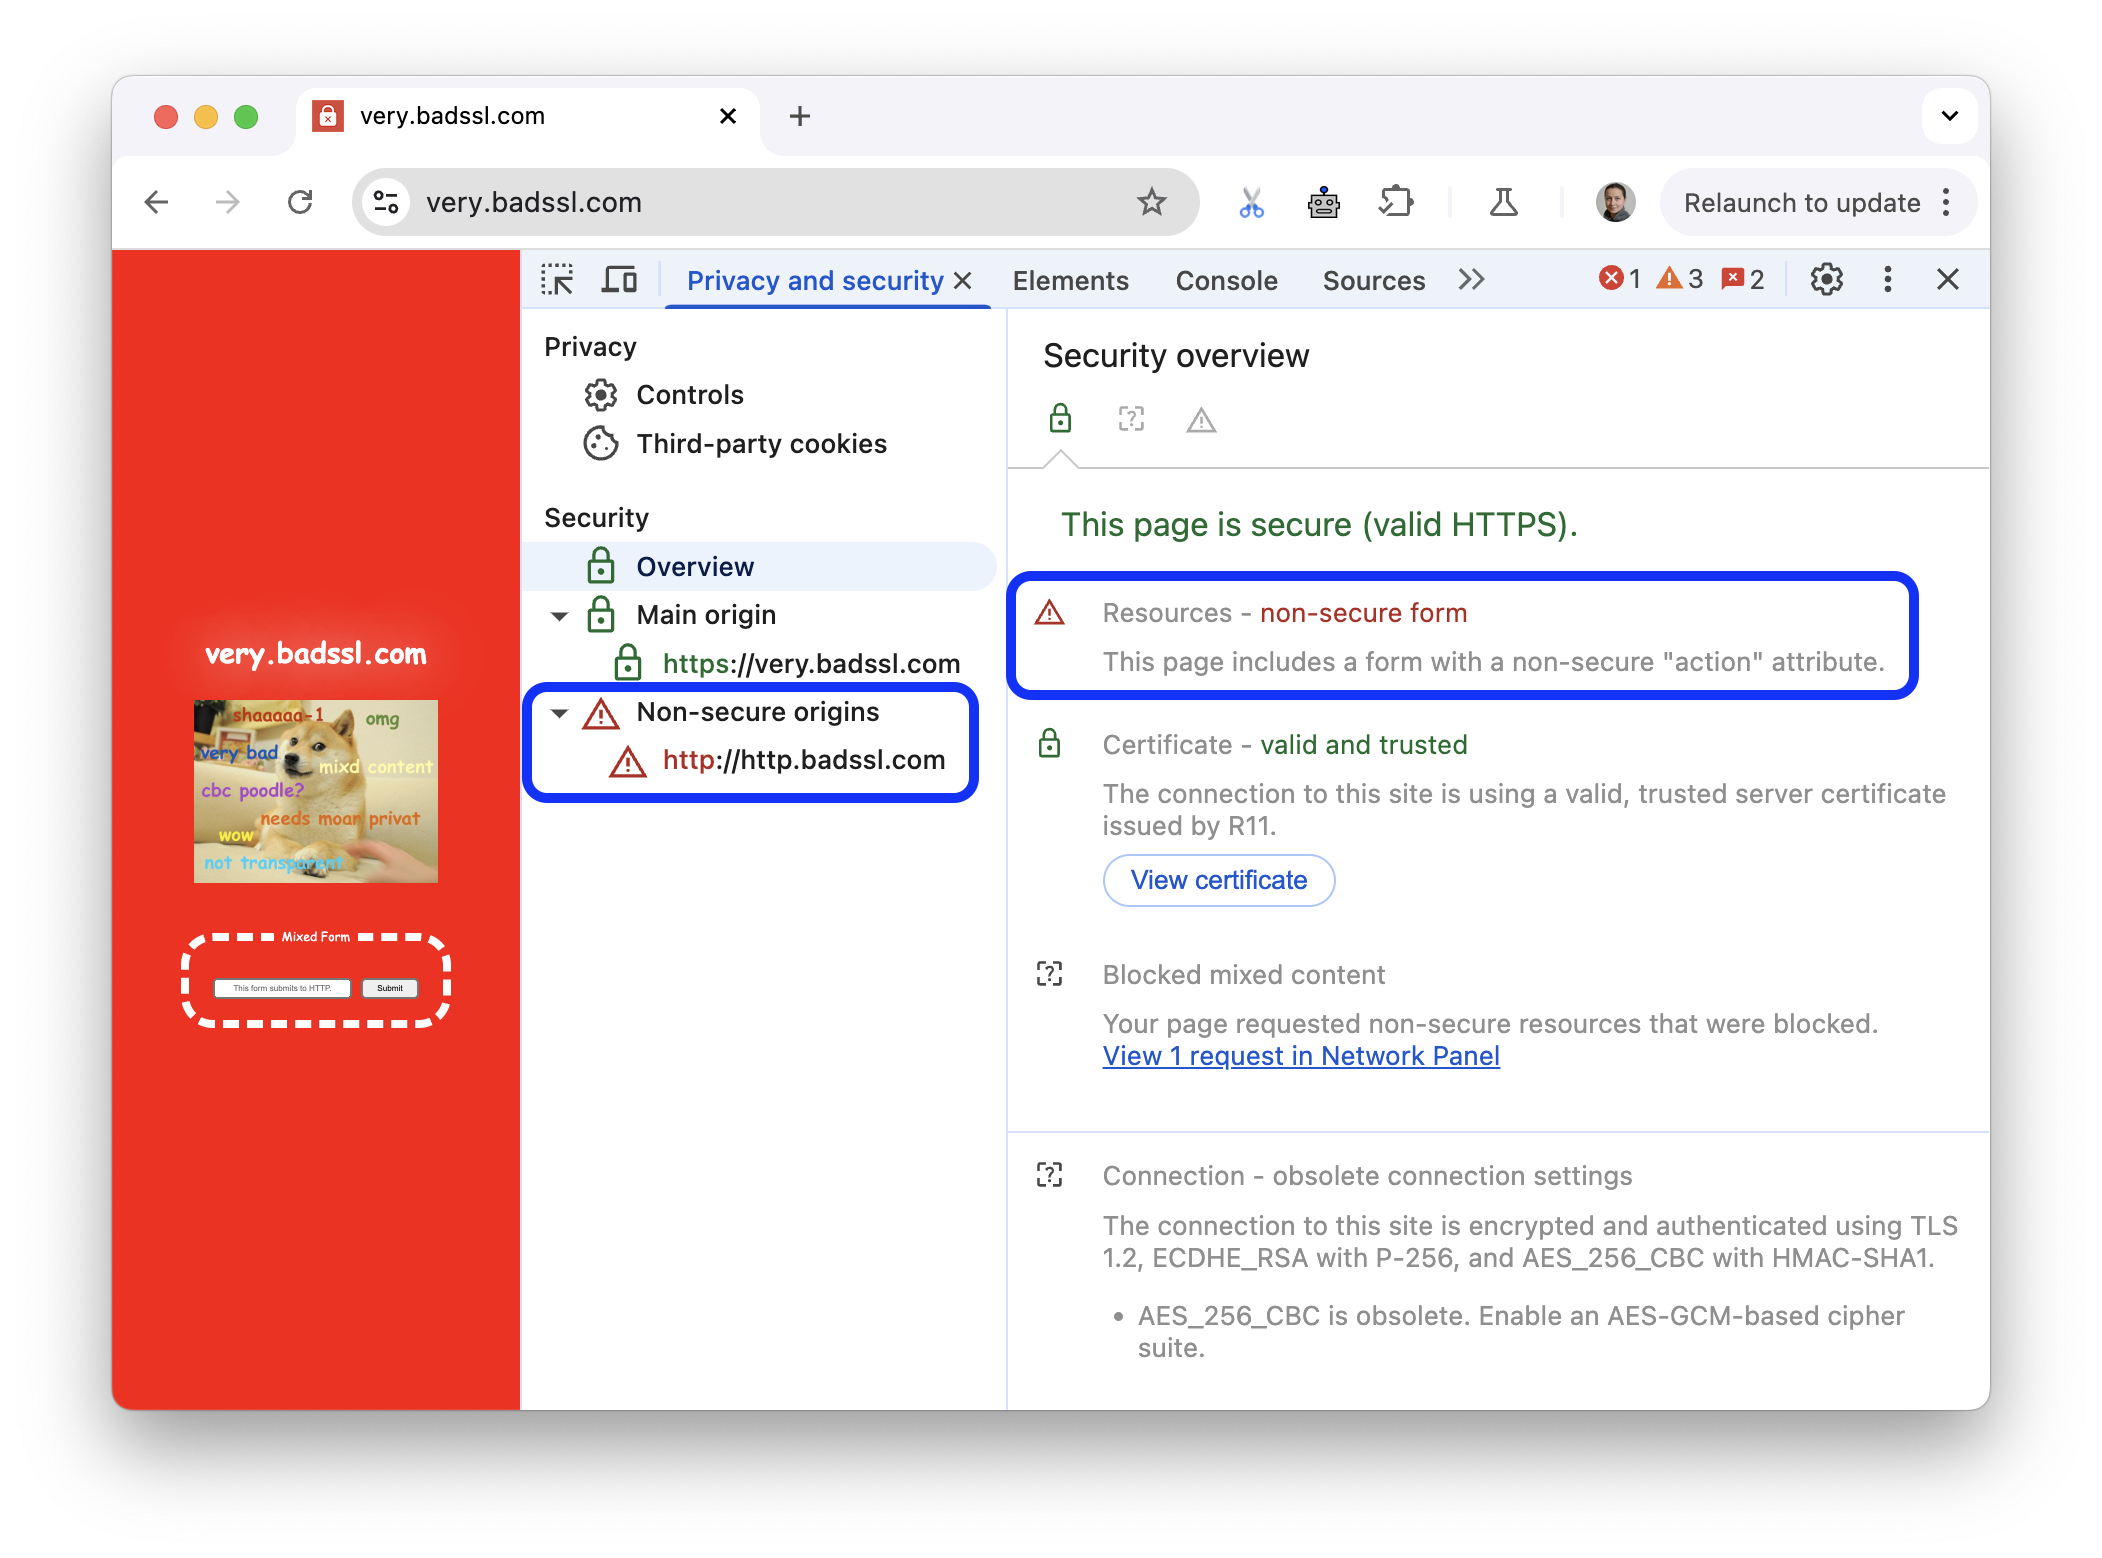Select the subframe icon in security panel
The height and width of the screenshot is (1558, 2102).
coord(1132,417)
